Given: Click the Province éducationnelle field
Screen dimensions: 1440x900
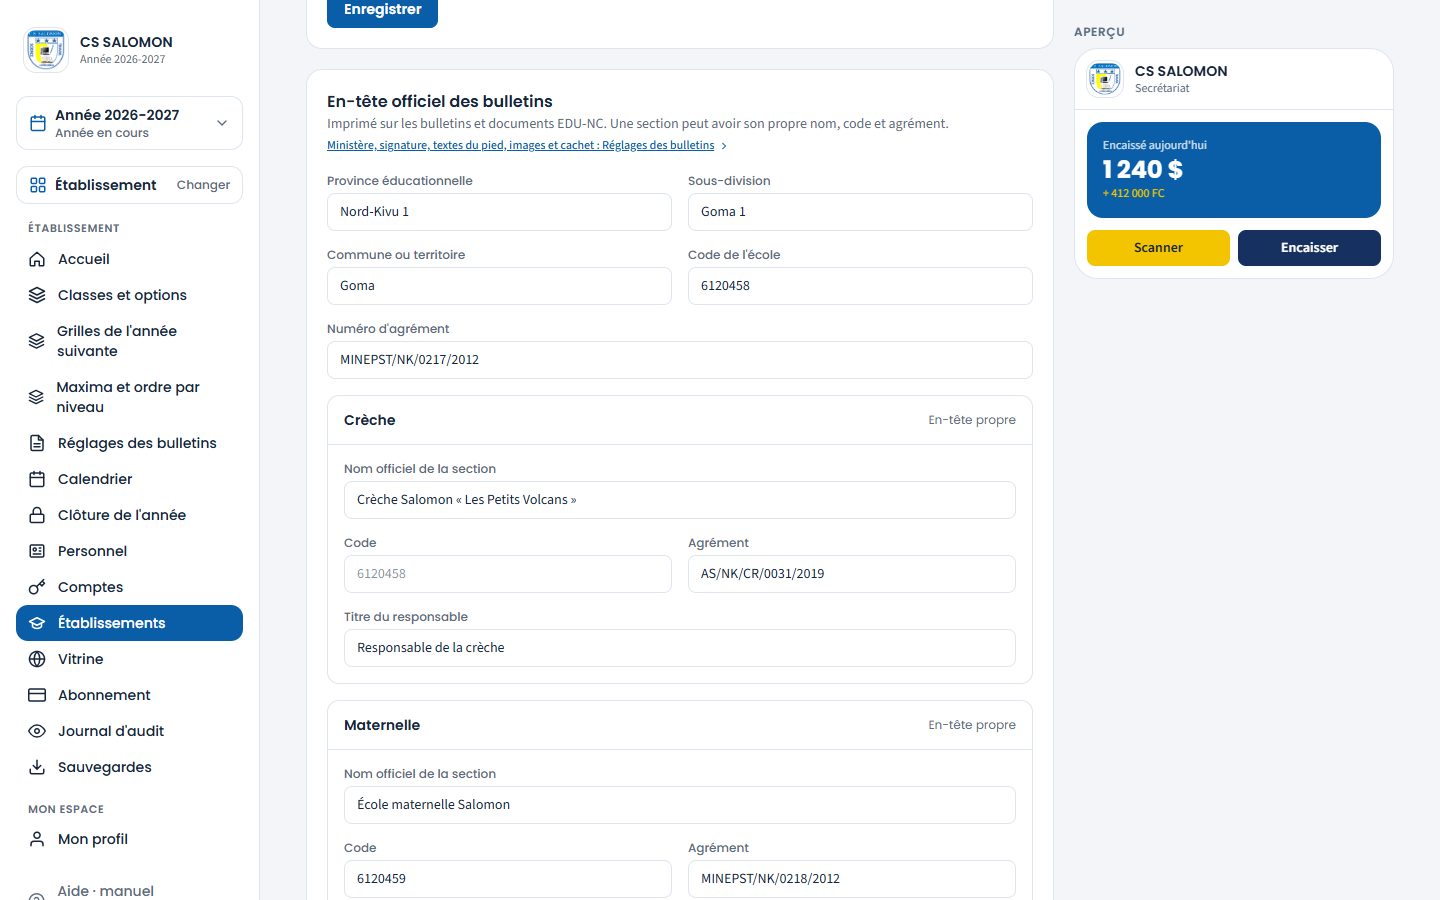Looking at the screenshot, I should tap(499, 212).
